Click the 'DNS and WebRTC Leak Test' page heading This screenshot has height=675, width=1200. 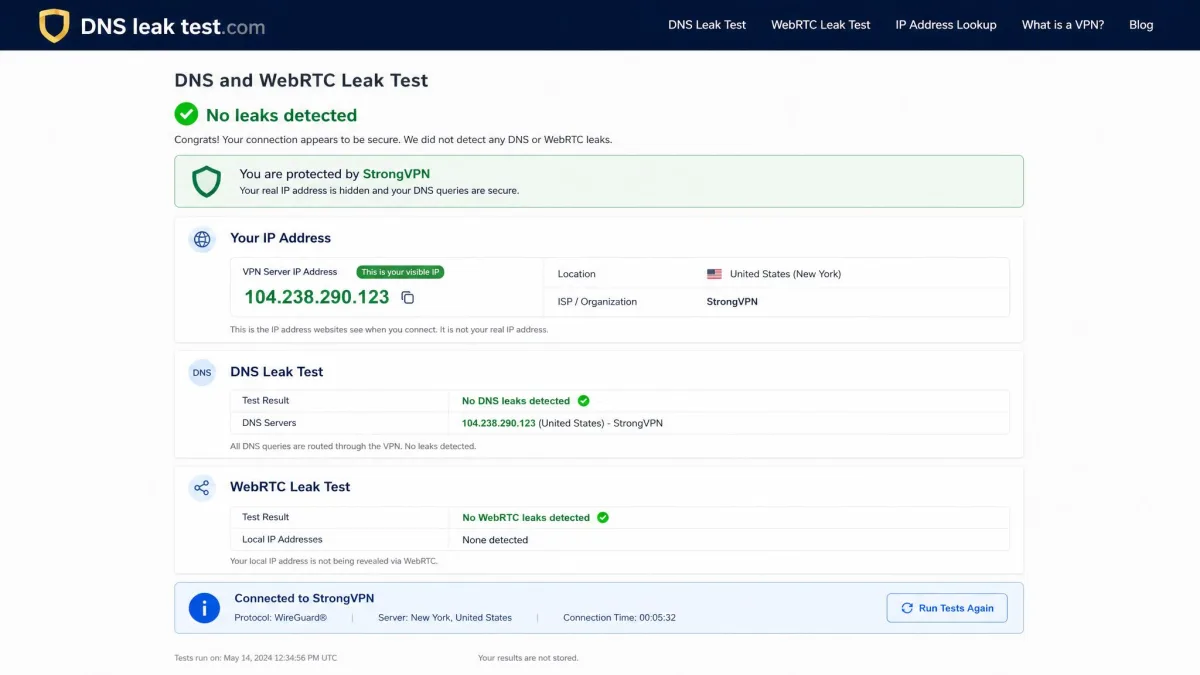click(301, 81)
